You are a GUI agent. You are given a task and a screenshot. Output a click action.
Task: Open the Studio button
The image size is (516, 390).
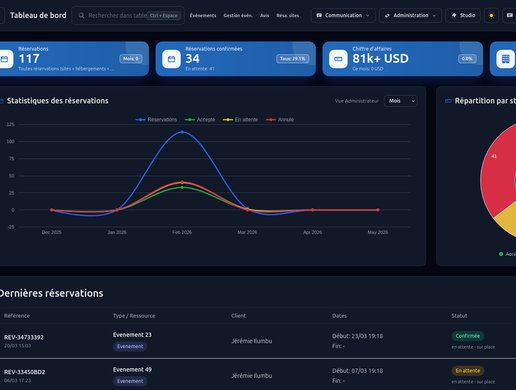pos(463,15)
